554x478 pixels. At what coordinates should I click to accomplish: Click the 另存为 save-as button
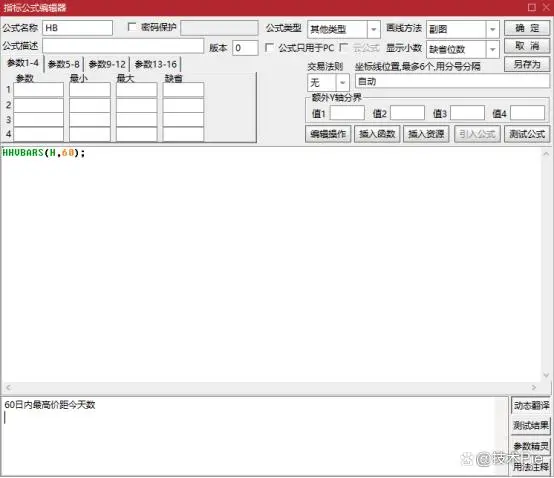pos(527,64)
